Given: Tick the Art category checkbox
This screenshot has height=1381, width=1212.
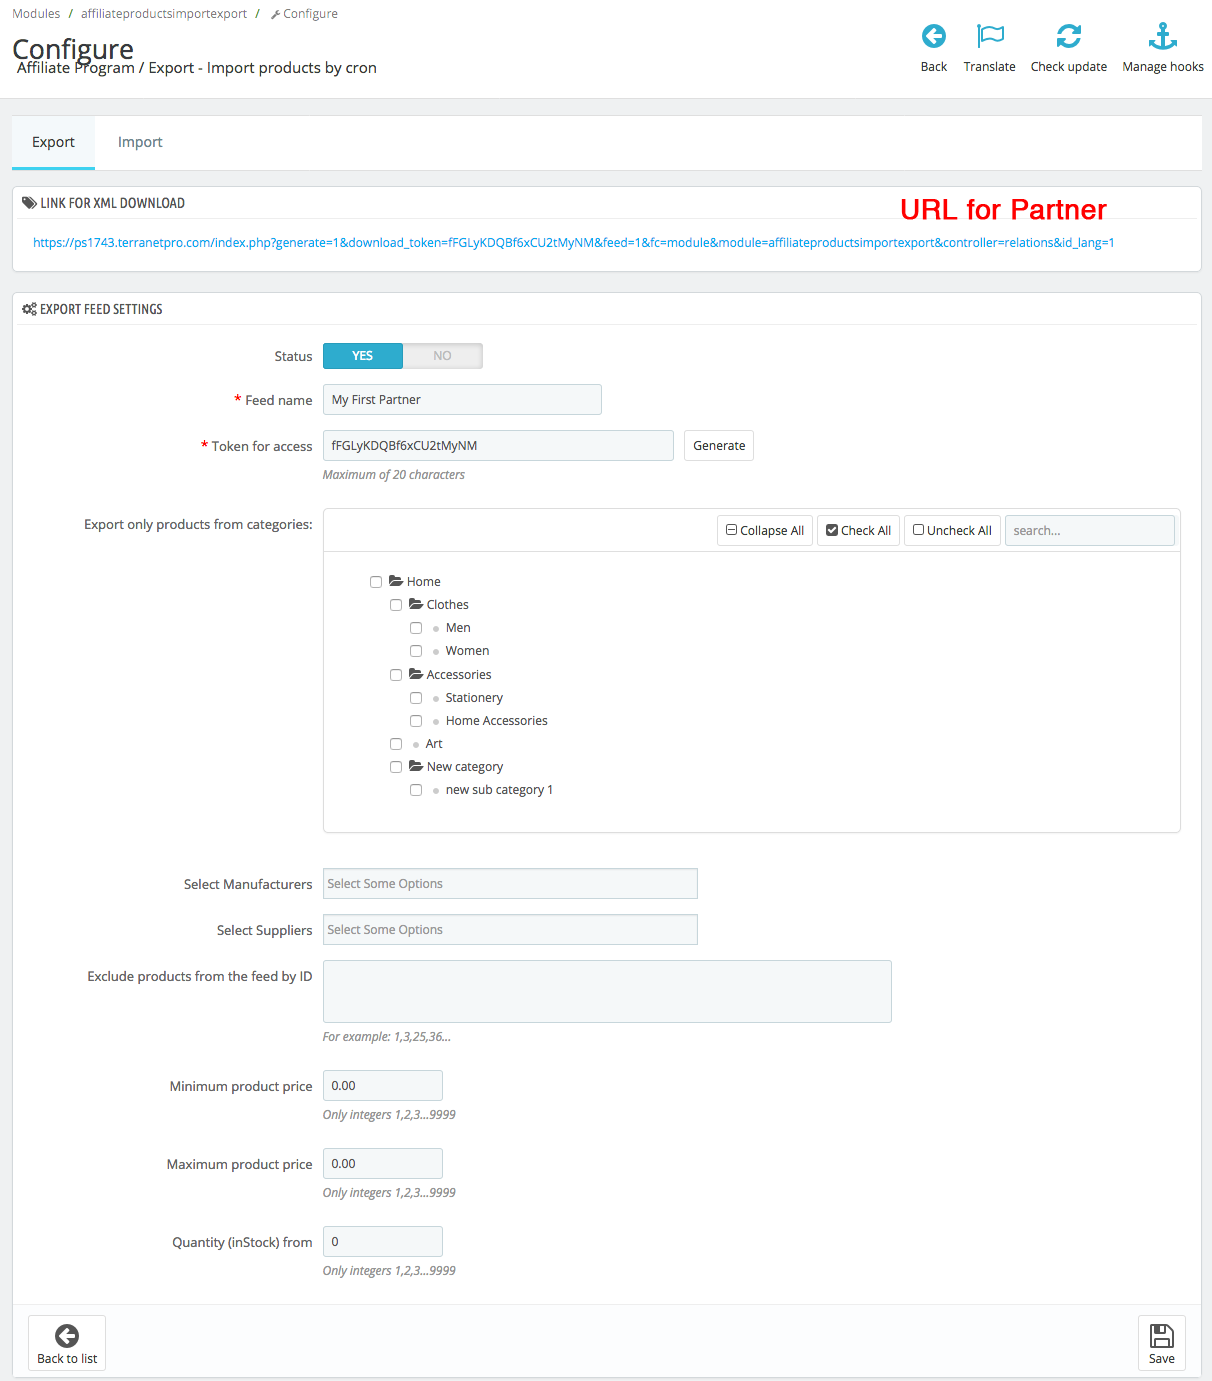Looking at the screenshot, I should coord(396,744).
